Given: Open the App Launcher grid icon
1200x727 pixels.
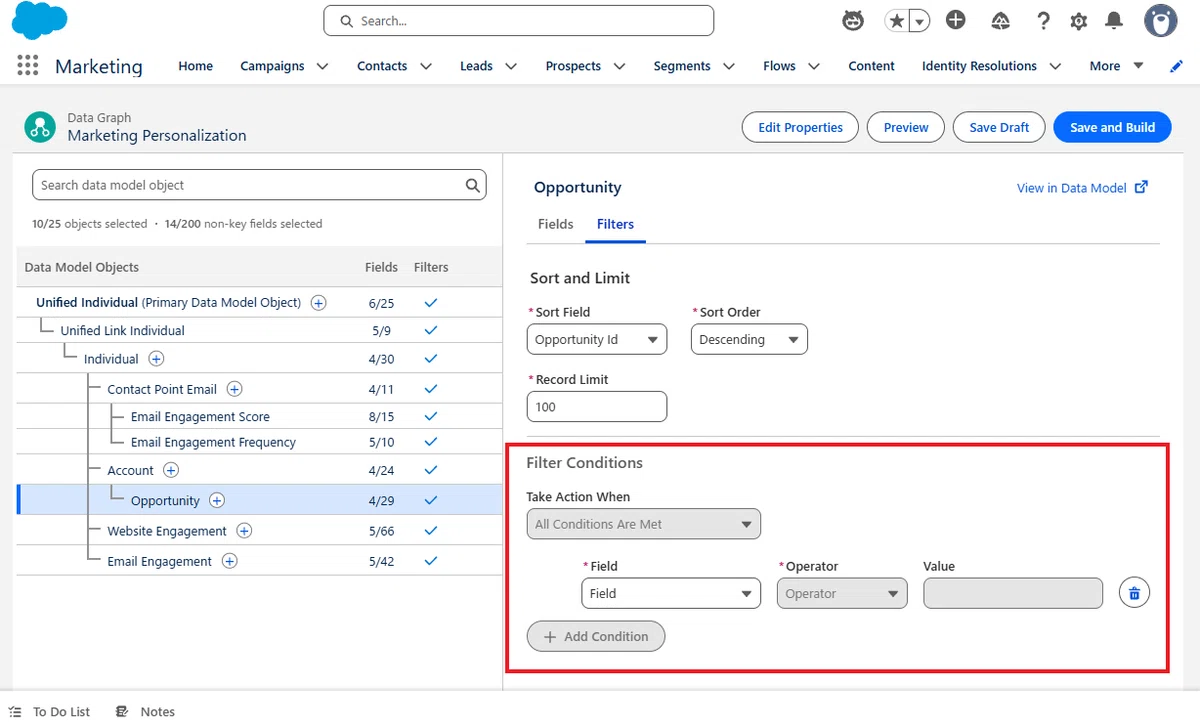Looking at the screenshot, I should pos(28,66).
